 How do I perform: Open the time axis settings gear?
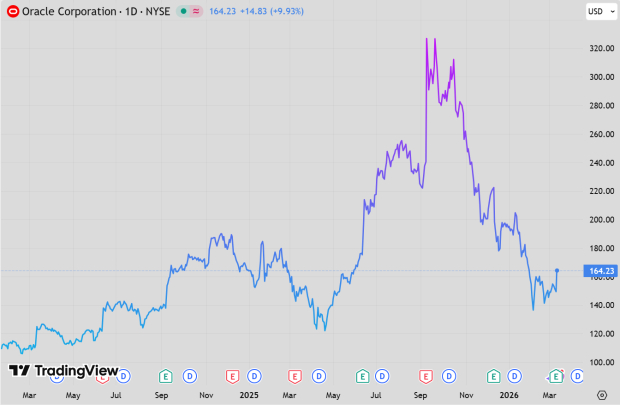(601, 394)
